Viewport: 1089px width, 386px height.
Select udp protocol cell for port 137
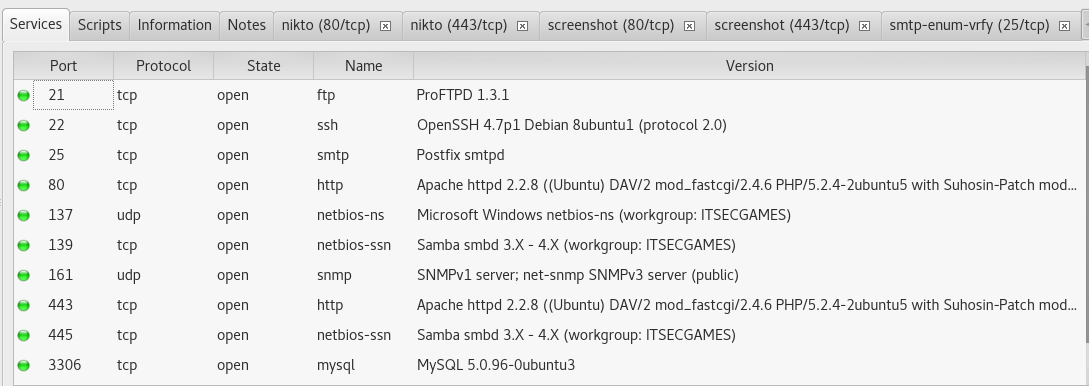click(163, 215)
